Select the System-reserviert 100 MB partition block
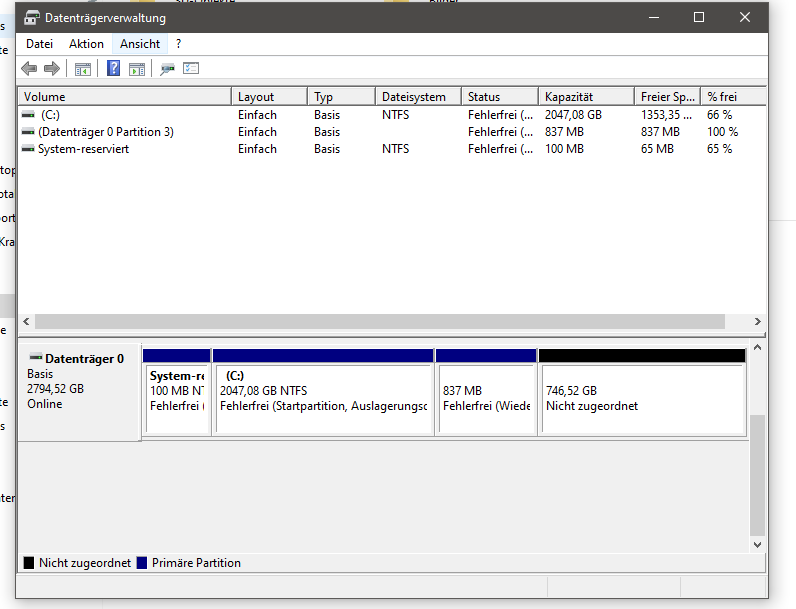The height and width of the screenshot is (609, 796). [177, 392]
